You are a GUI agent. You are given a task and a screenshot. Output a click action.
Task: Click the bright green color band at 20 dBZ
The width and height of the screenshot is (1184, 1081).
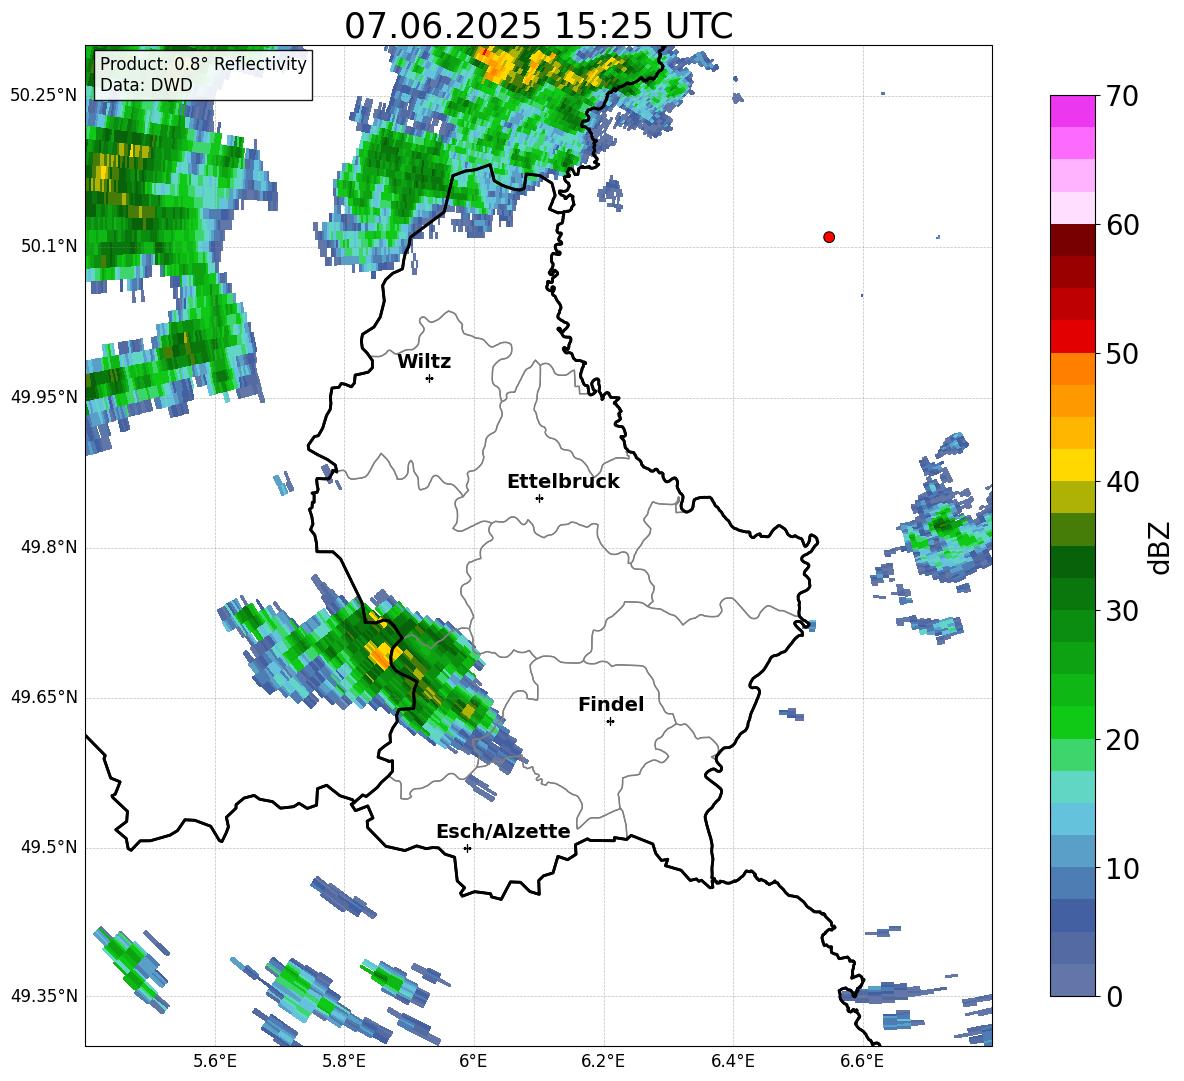pos(1072,722)
